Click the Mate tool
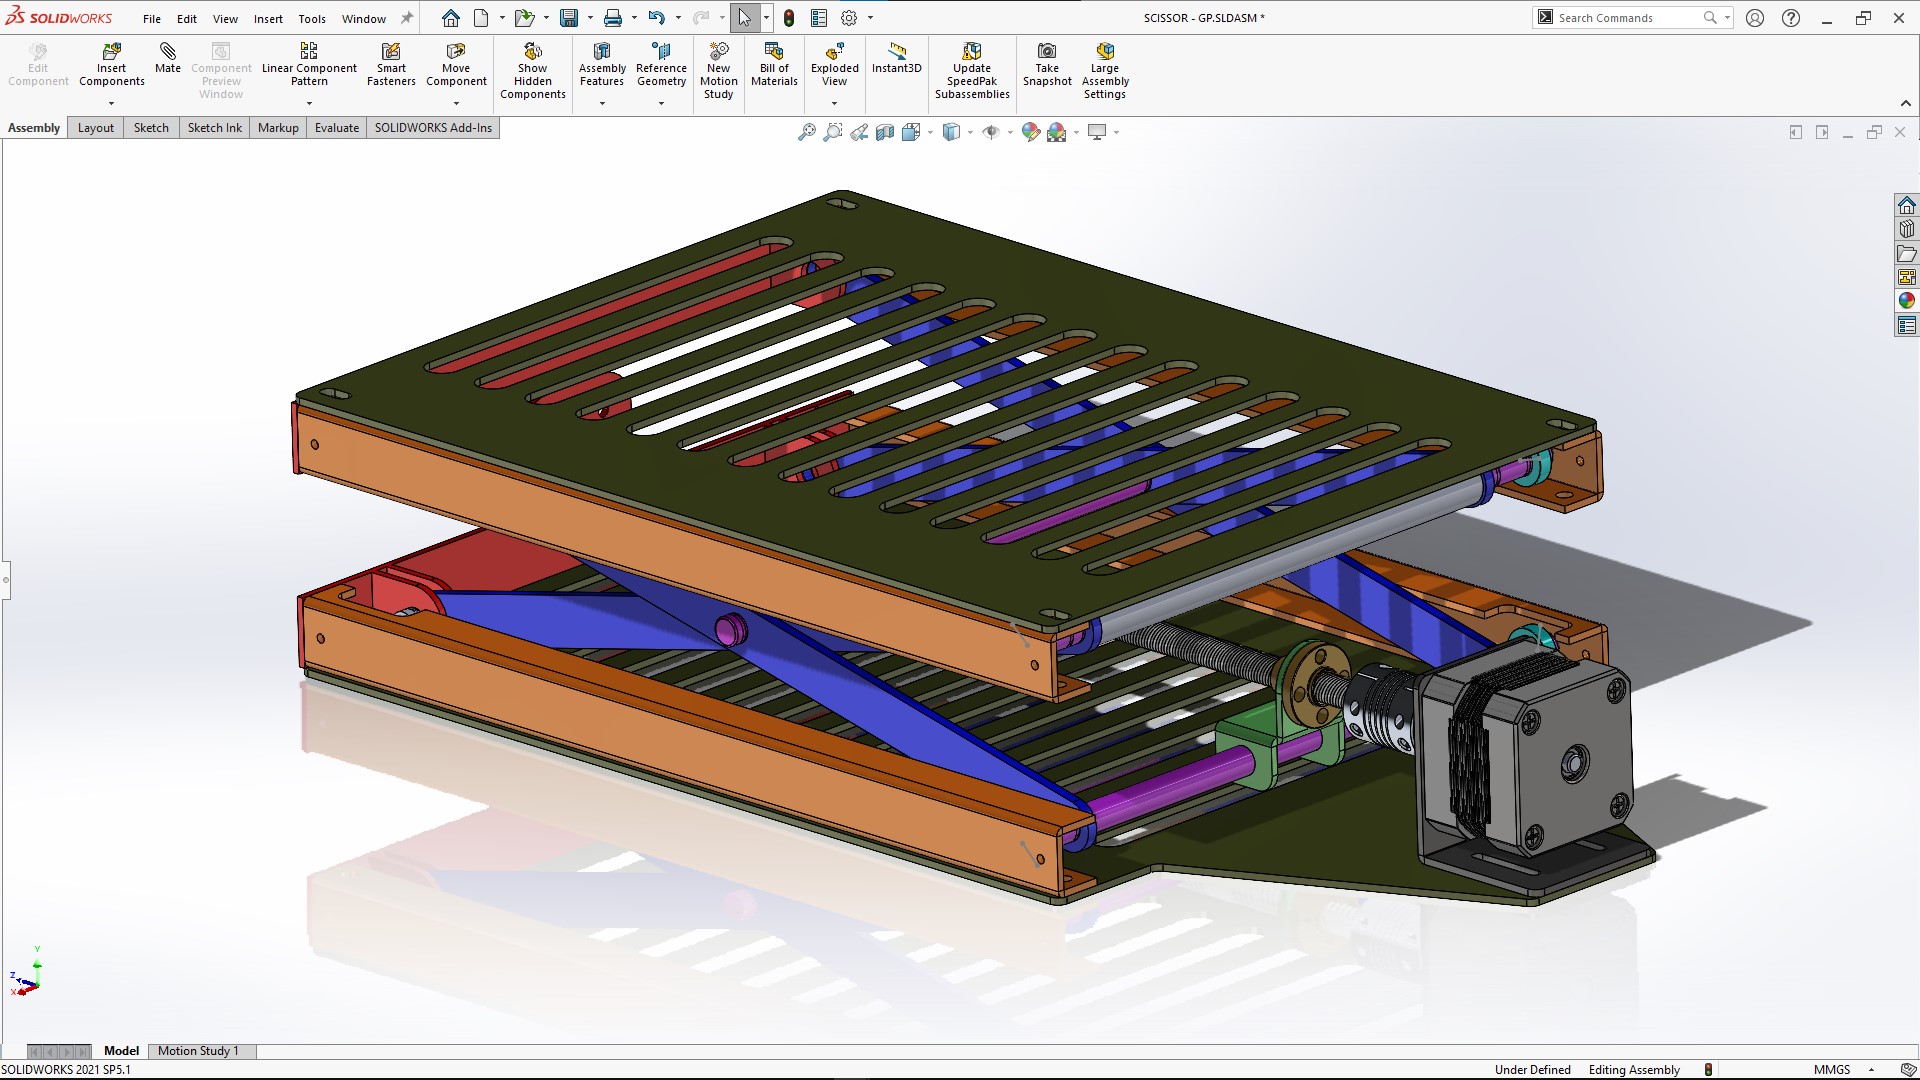Image resolution: width=1920 pixels, height=1080 pixels. [x=168, y=58]
